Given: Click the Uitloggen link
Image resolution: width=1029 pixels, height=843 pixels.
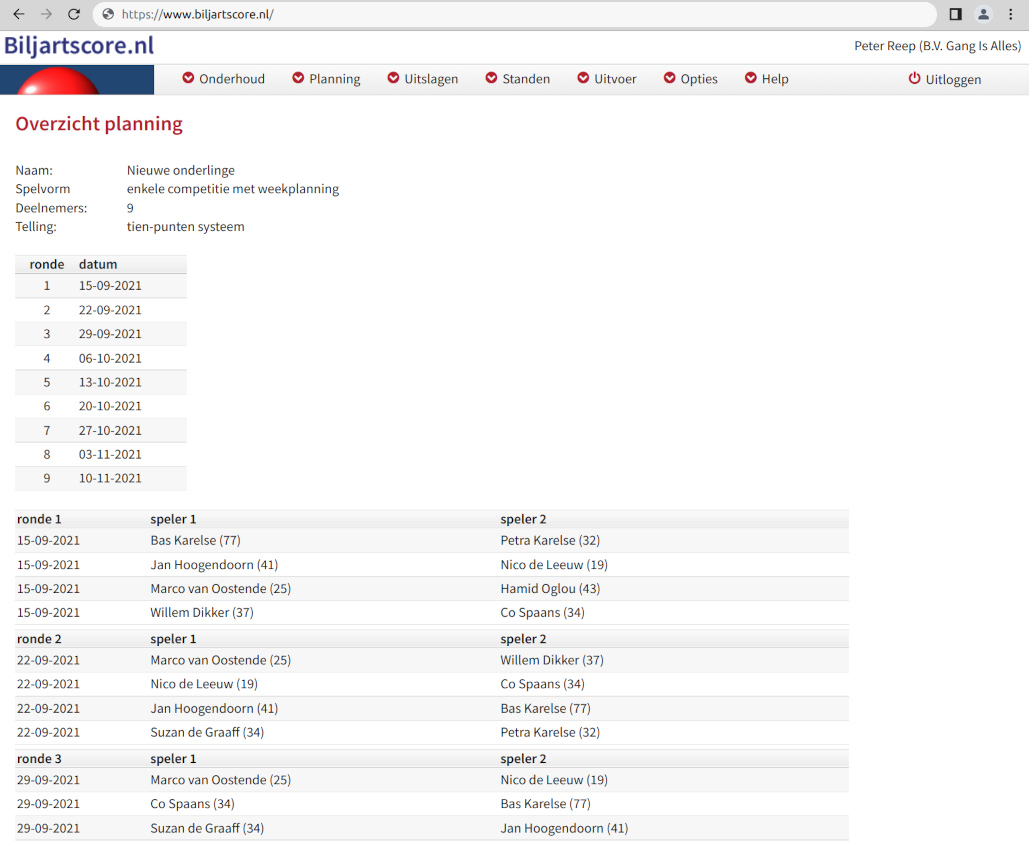Looking at the screenshot, I should (x=953, y=79).
